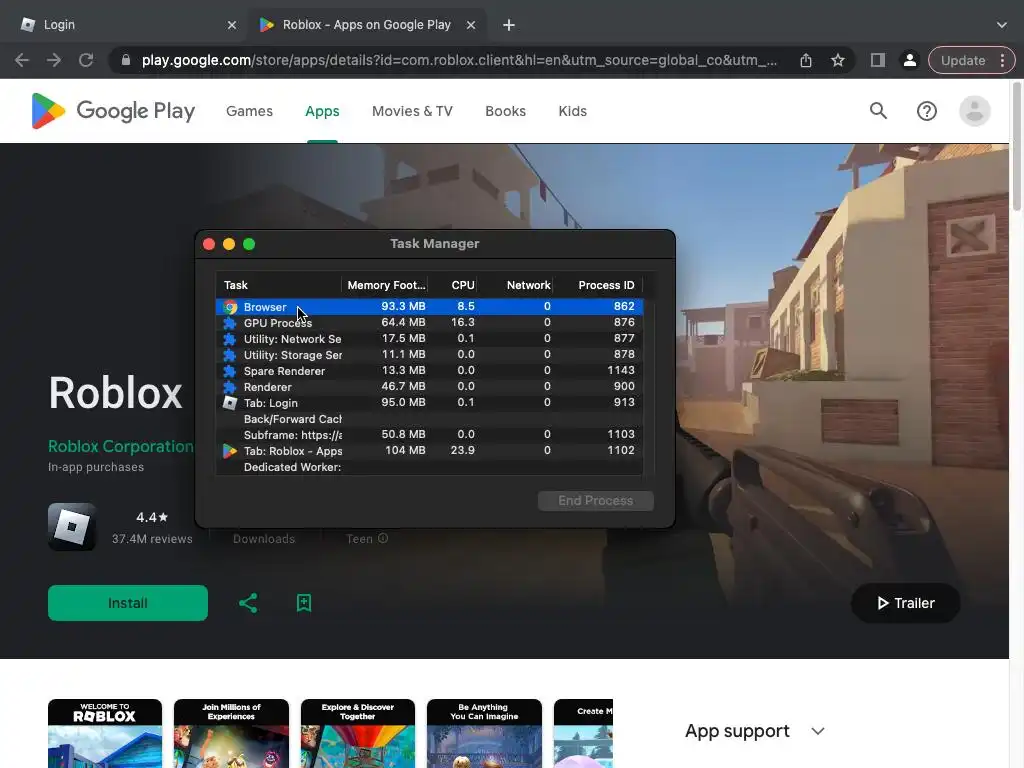Open the Kids tab
1024x768 pixels.
pos(573,111)
